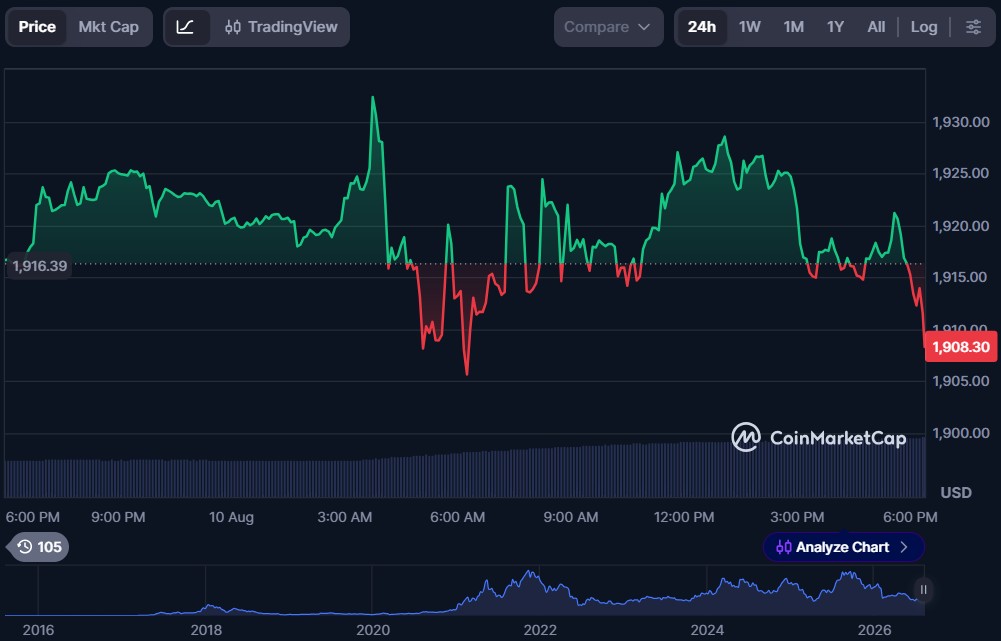Click the 9:00 PM time axis label
The height and width of the screenshot is (641, 1001).
tap(118, 517)
